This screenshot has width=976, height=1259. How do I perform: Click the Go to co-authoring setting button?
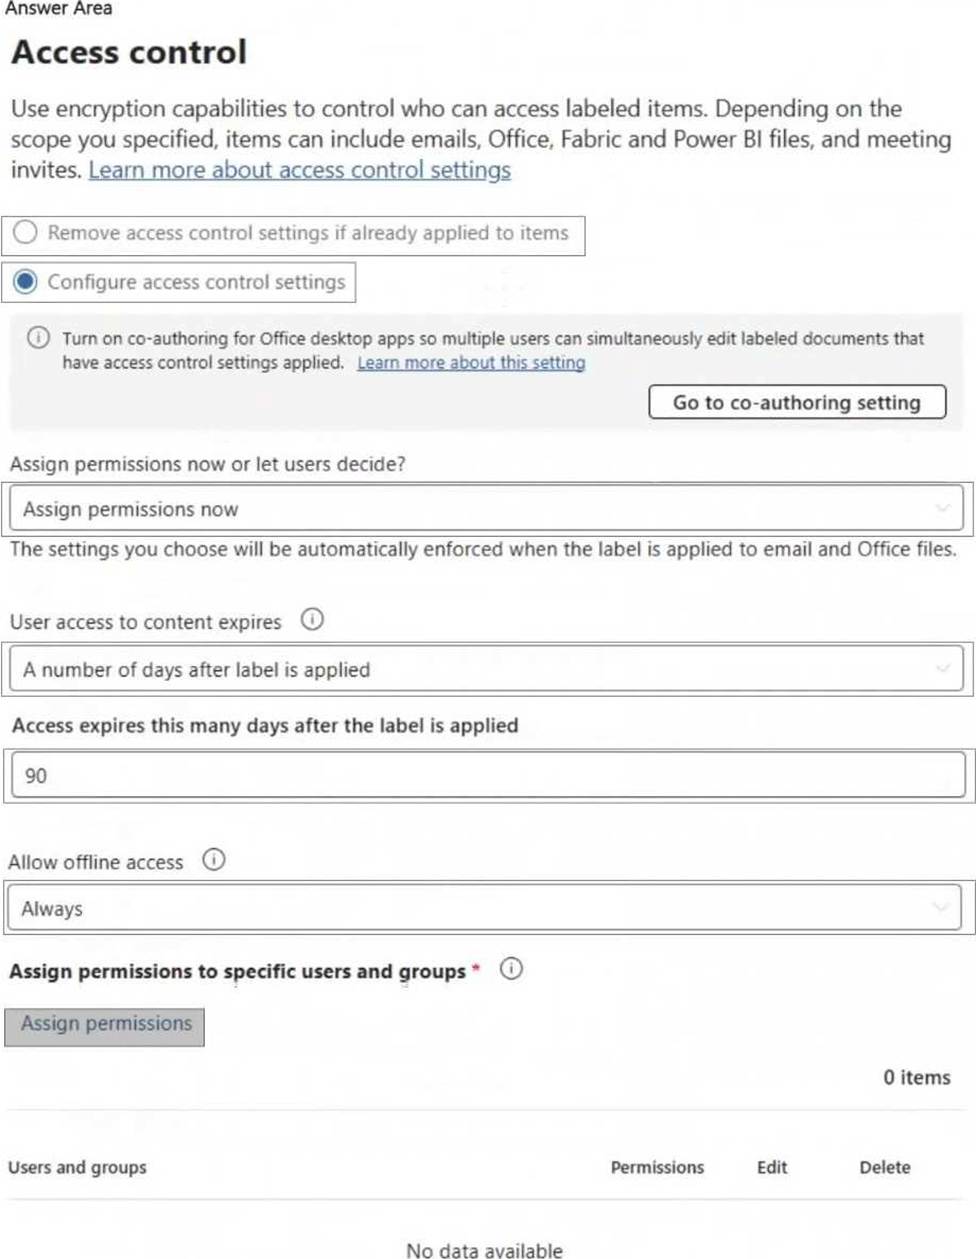(x=797, y=402)
